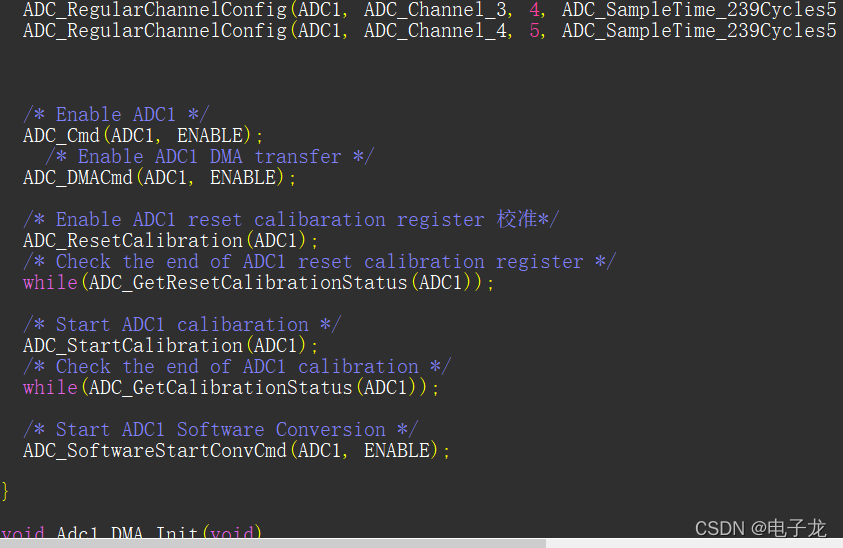Image resolution: width=843 pixels, height=548 pixels.
Task: Click the line 'ADC_DMACmd(ADC1, ENABLE);'
Action: [159, 177]
